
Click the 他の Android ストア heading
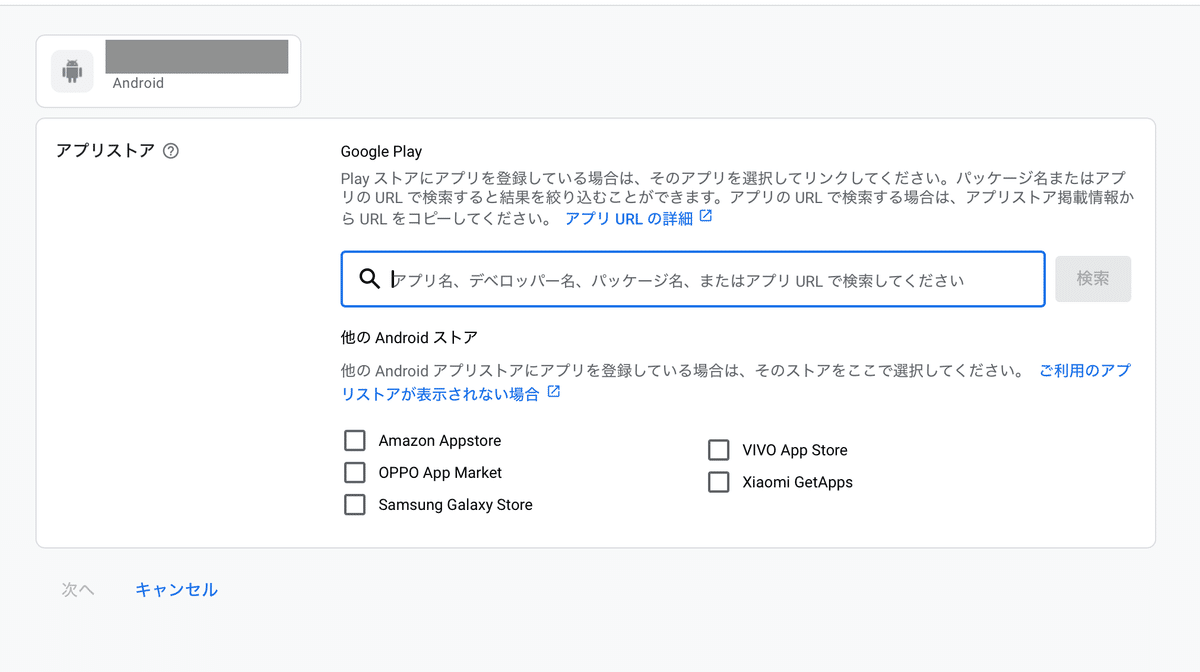409,337
